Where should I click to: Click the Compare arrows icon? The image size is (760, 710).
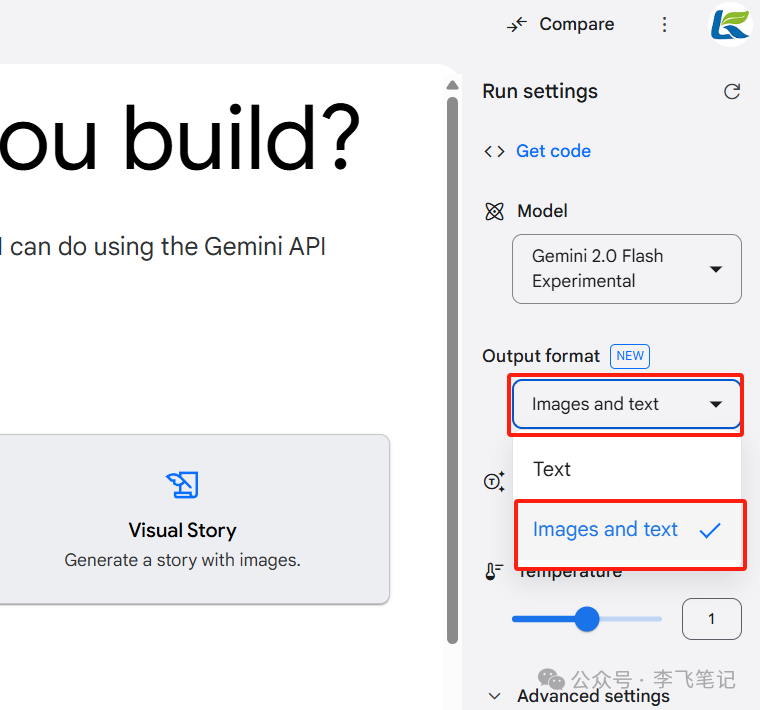[x=517, y=24]
